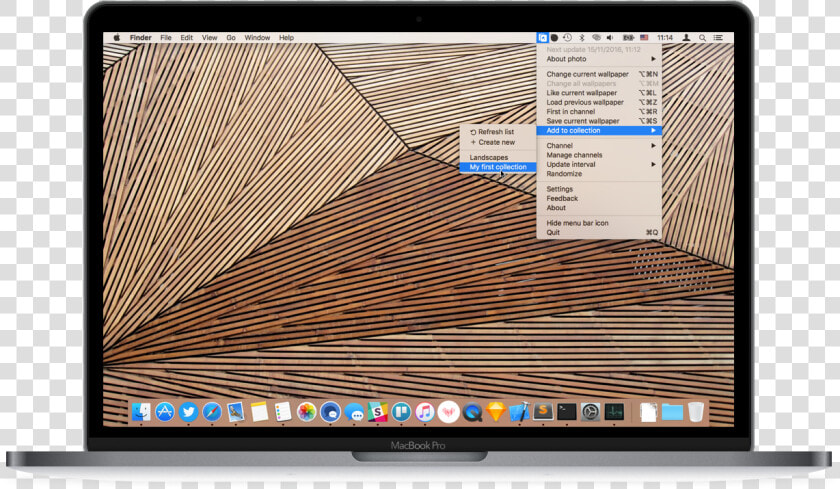Select First in channel
Image resolution: width=840 pixels, height=489 pixels.
point(599,111)
